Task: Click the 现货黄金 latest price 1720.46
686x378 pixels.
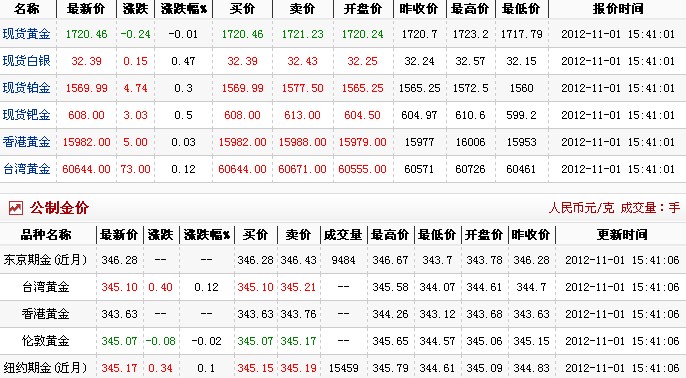Action: click(86, 34)
